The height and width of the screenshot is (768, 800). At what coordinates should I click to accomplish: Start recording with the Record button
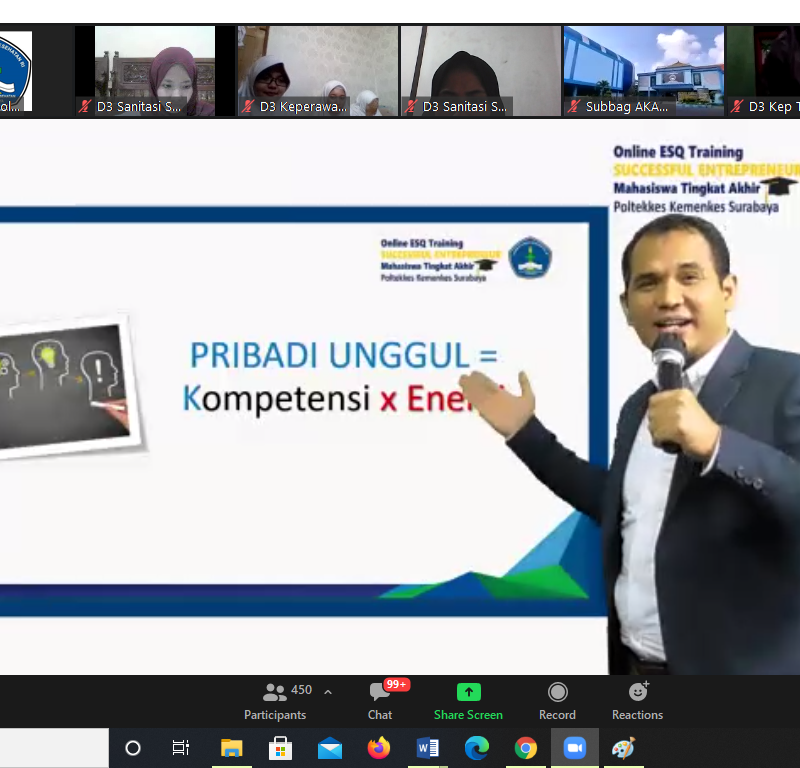click(557, 700)
